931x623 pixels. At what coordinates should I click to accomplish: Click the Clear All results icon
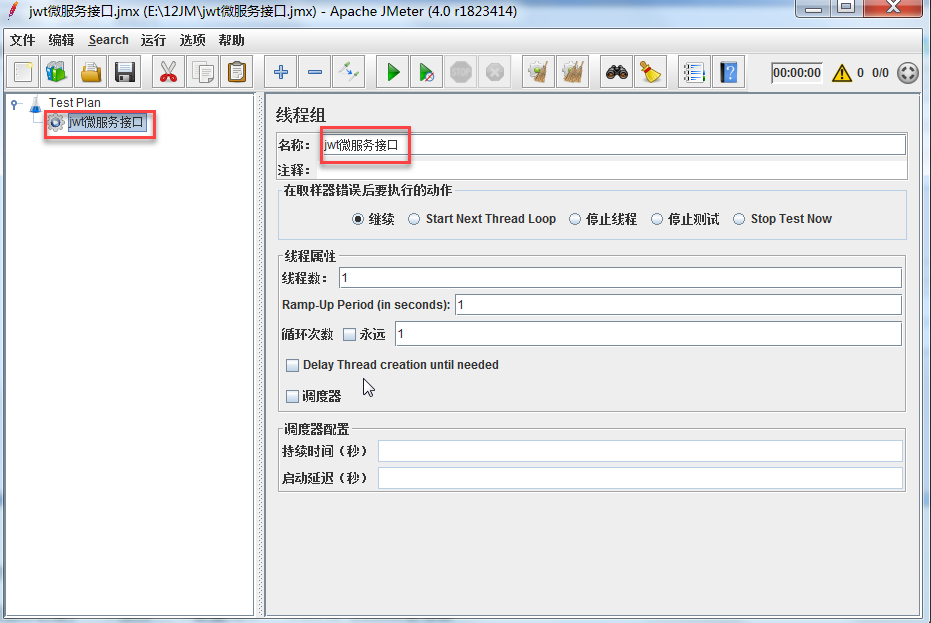(572, 72)
